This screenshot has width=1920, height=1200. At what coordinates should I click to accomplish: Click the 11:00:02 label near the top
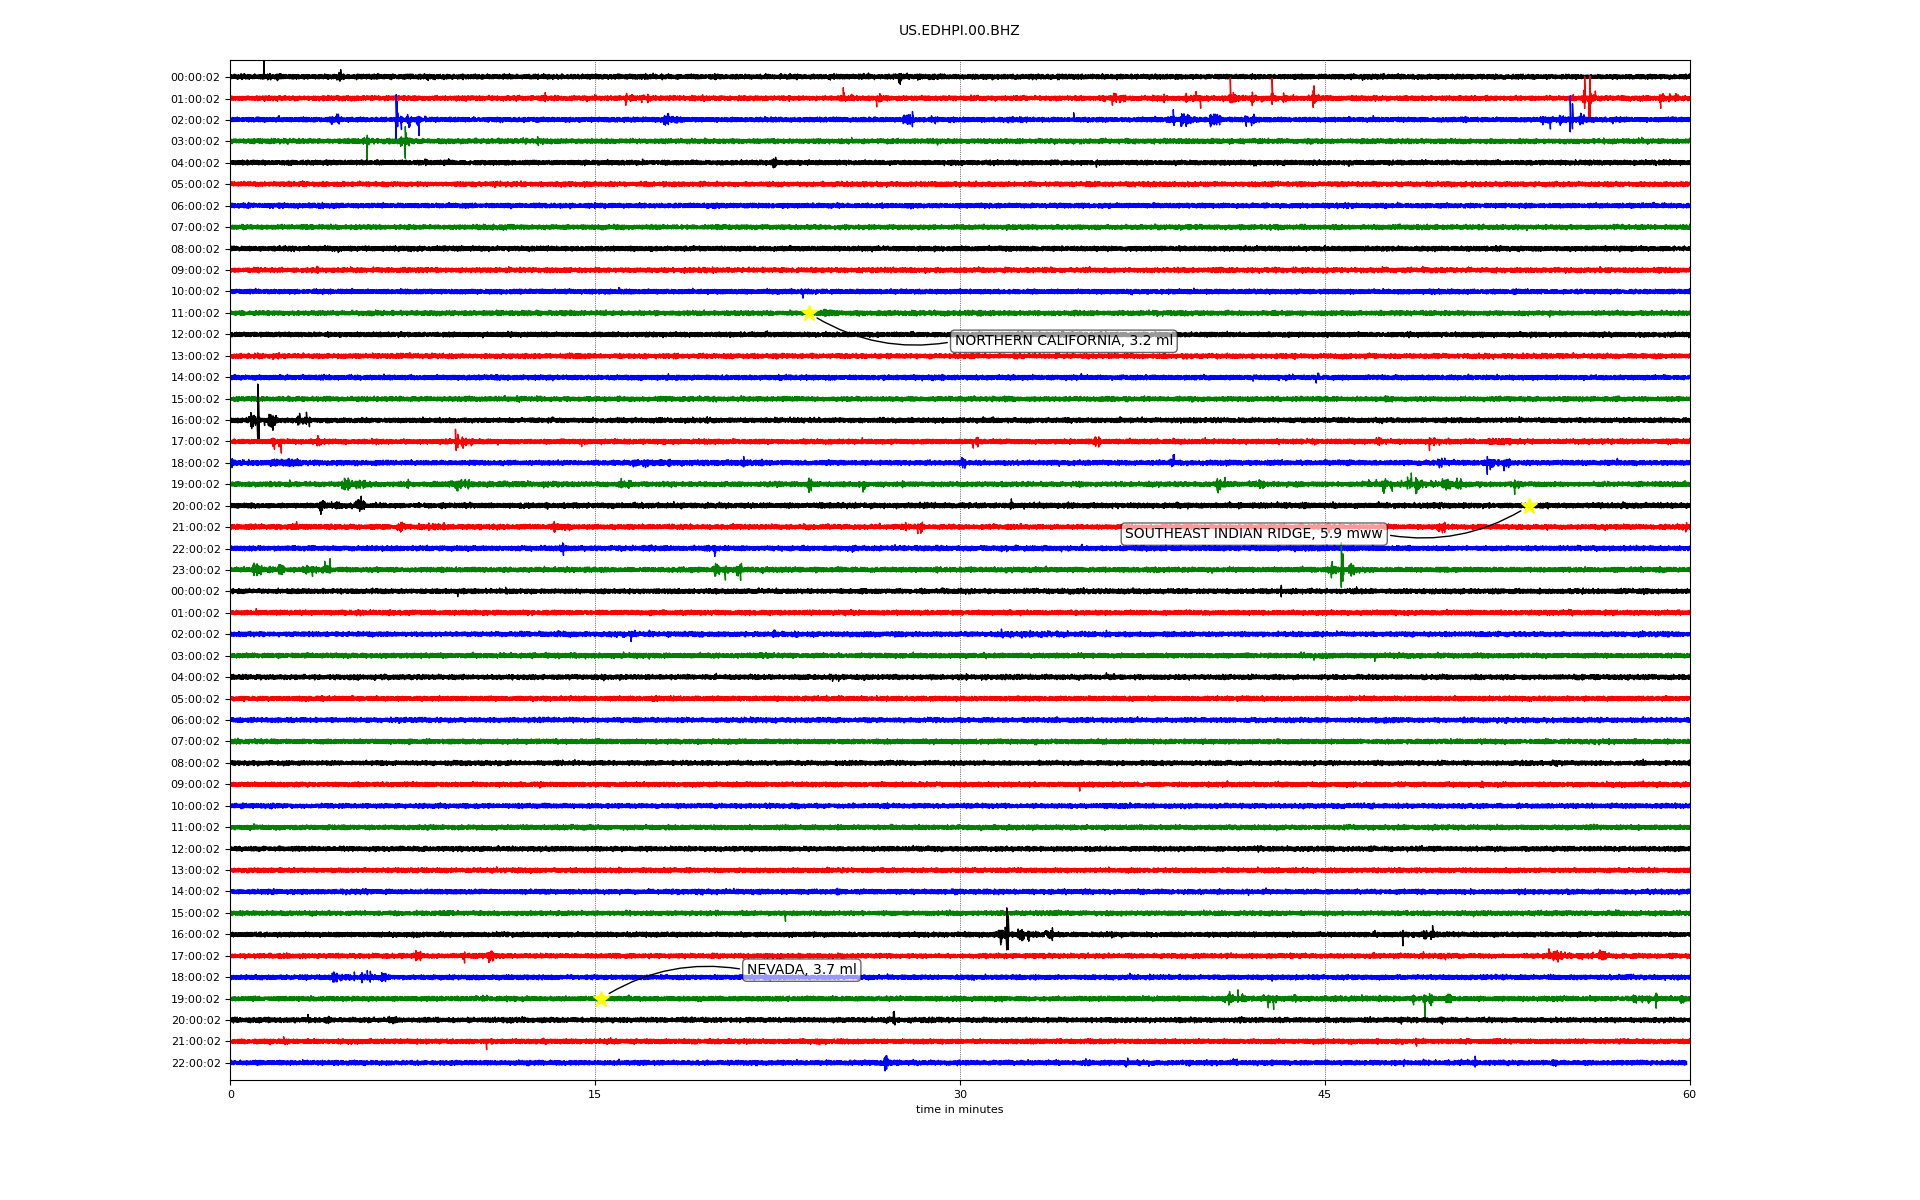pyautogui.click(x=195, y=313)
